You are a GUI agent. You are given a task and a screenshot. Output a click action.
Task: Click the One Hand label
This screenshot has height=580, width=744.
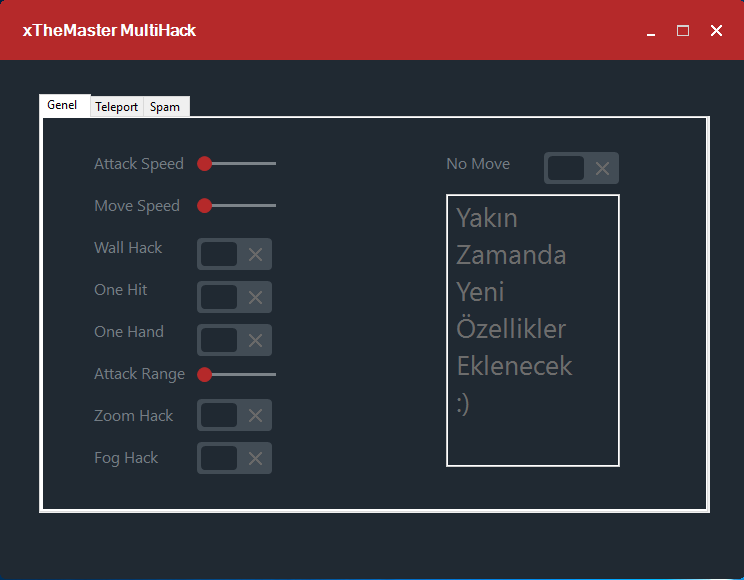pos(129,332)
